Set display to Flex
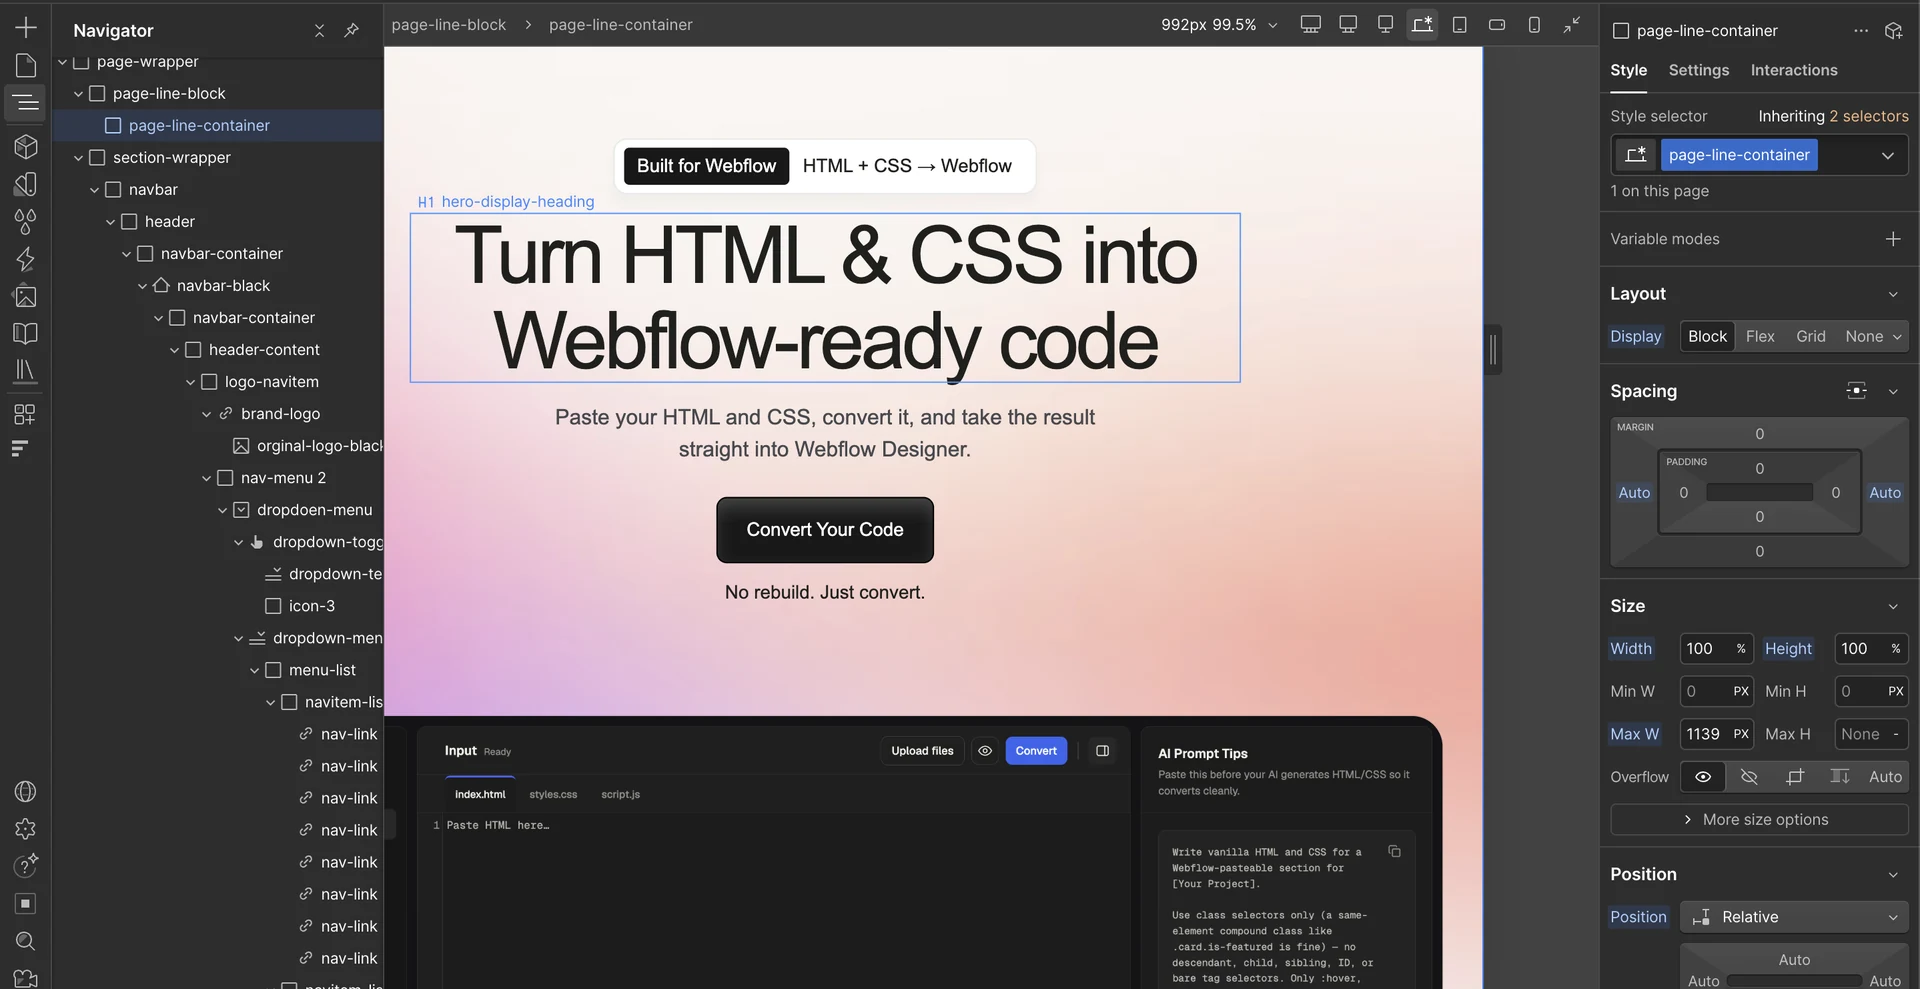The height and width of the screenshot is (989, 1920). [1760, 336]
